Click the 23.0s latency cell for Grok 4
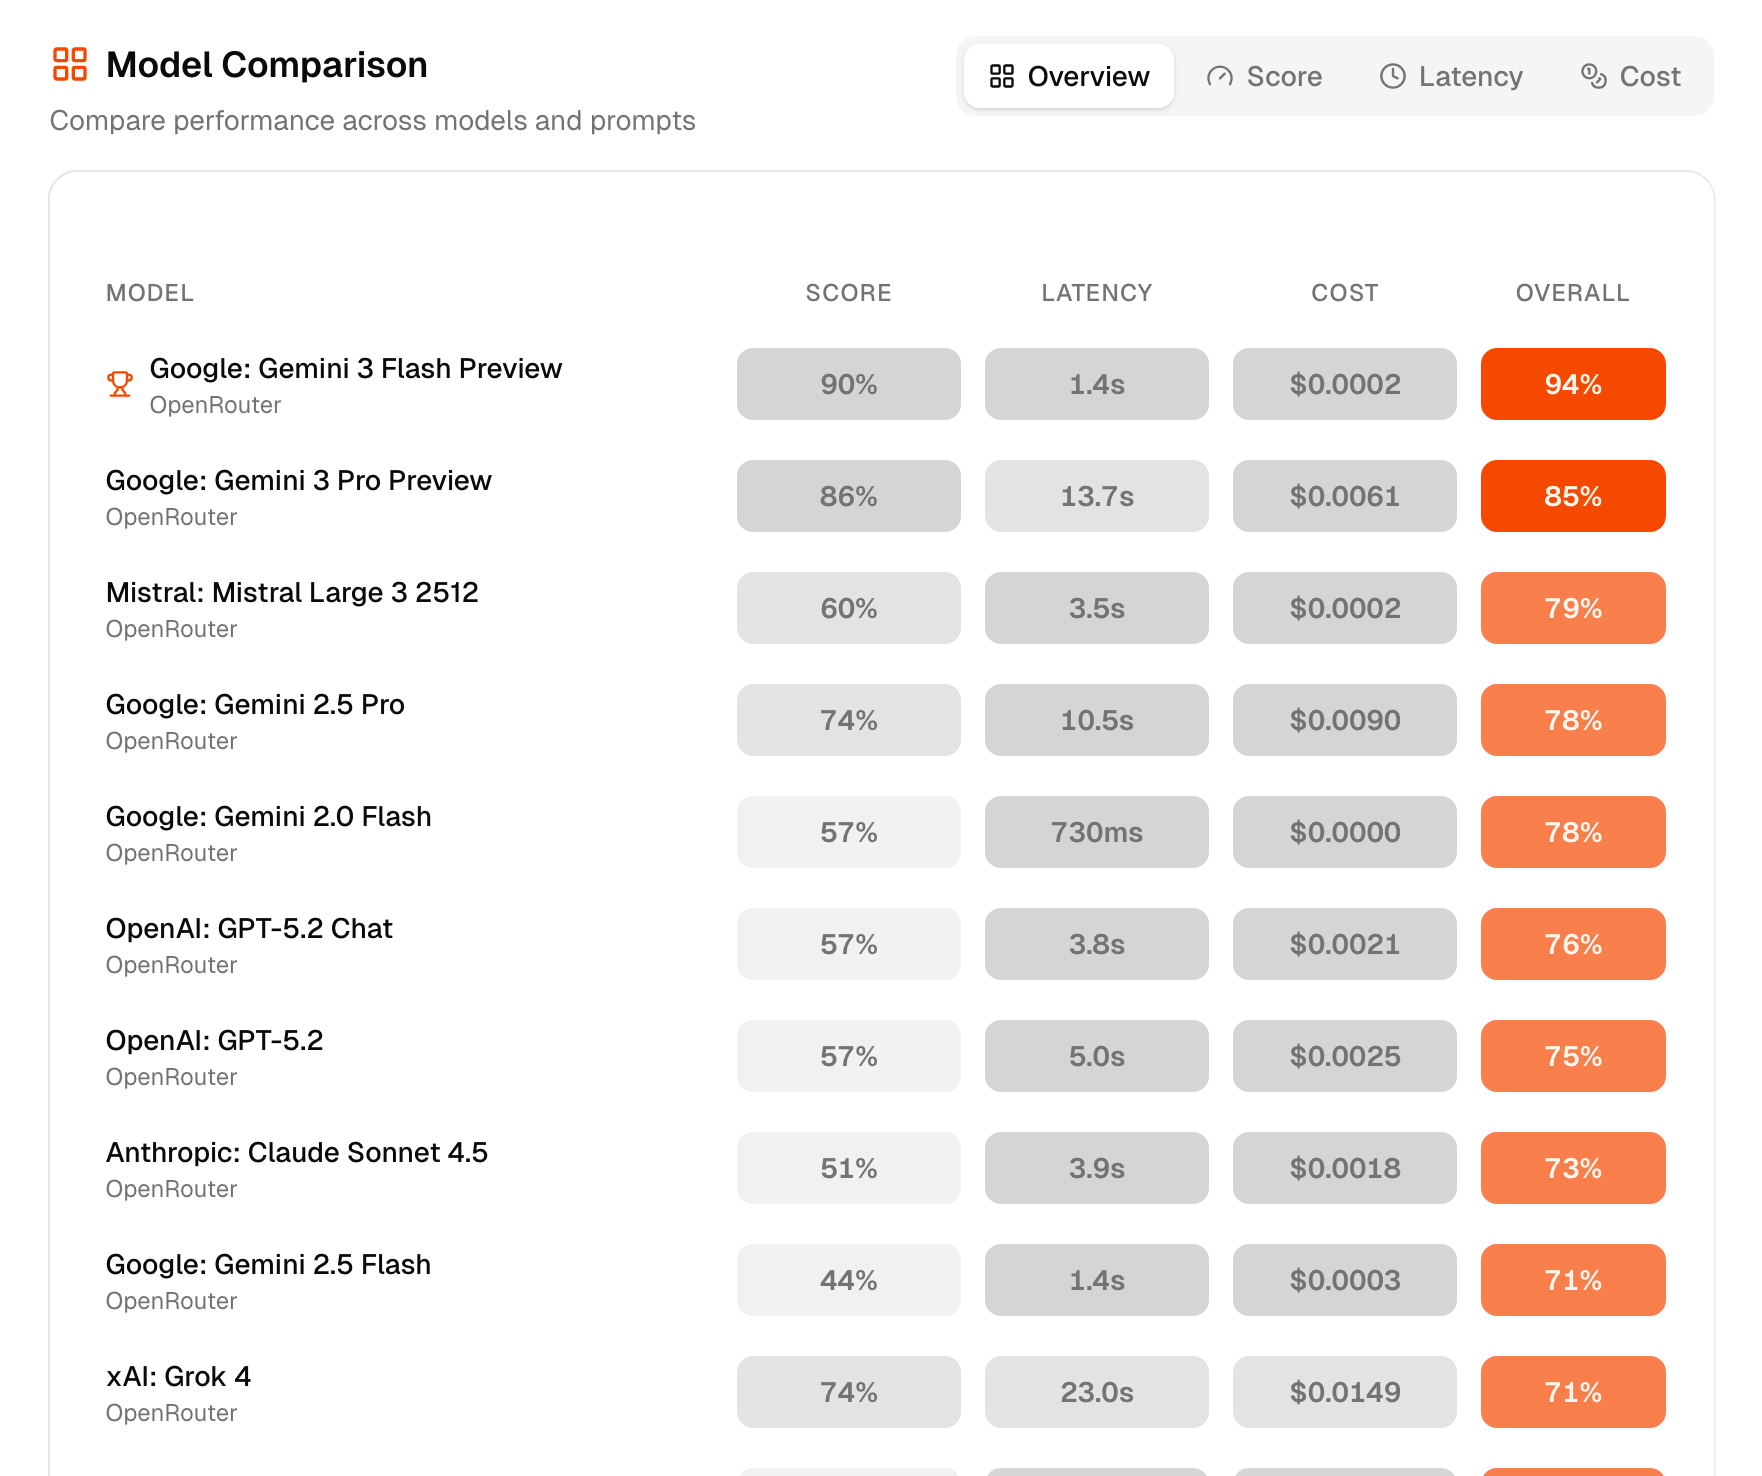 tap(1097, 1392)
